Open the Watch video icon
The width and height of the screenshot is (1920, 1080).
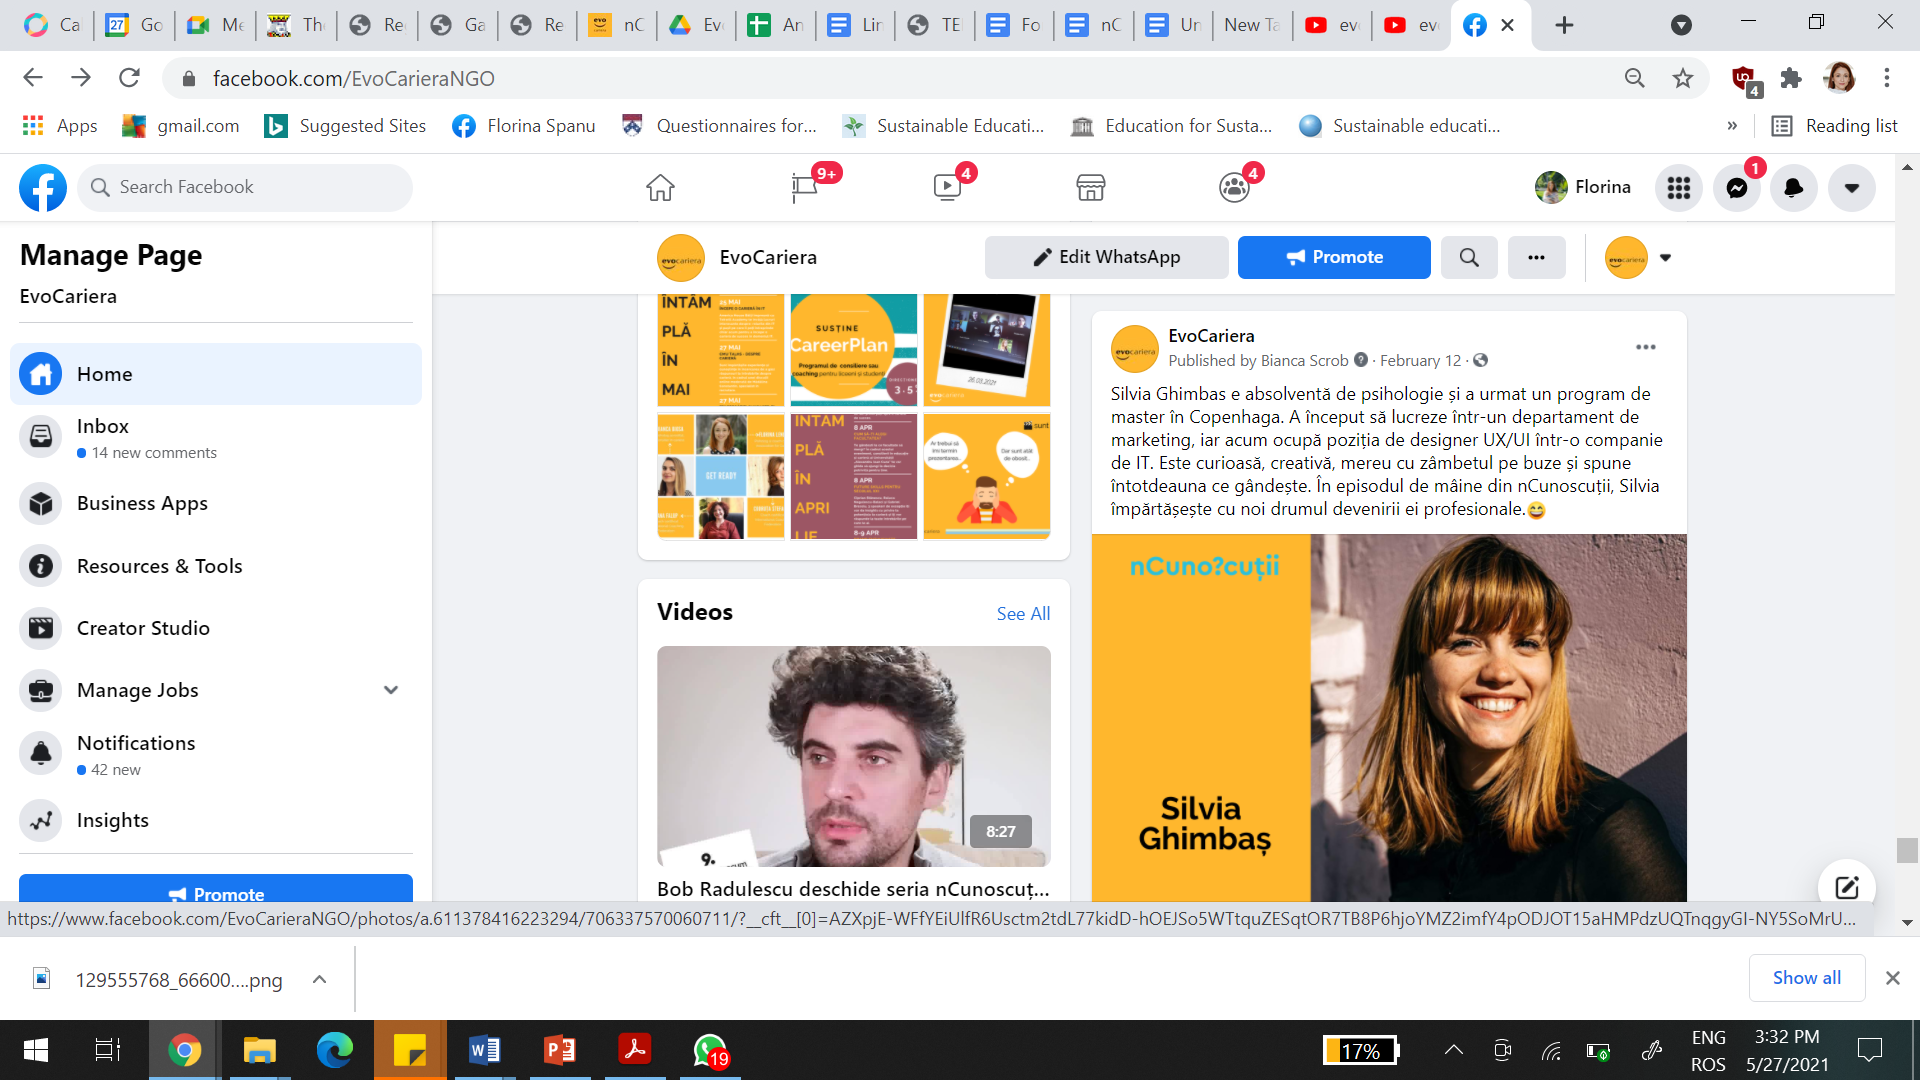pos(947,187)
